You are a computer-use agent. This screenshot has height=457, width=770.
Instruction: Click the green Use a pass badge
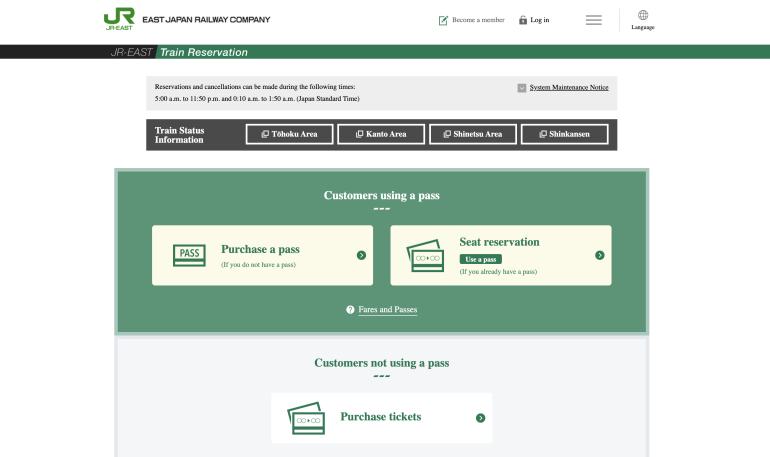point(481,259)
